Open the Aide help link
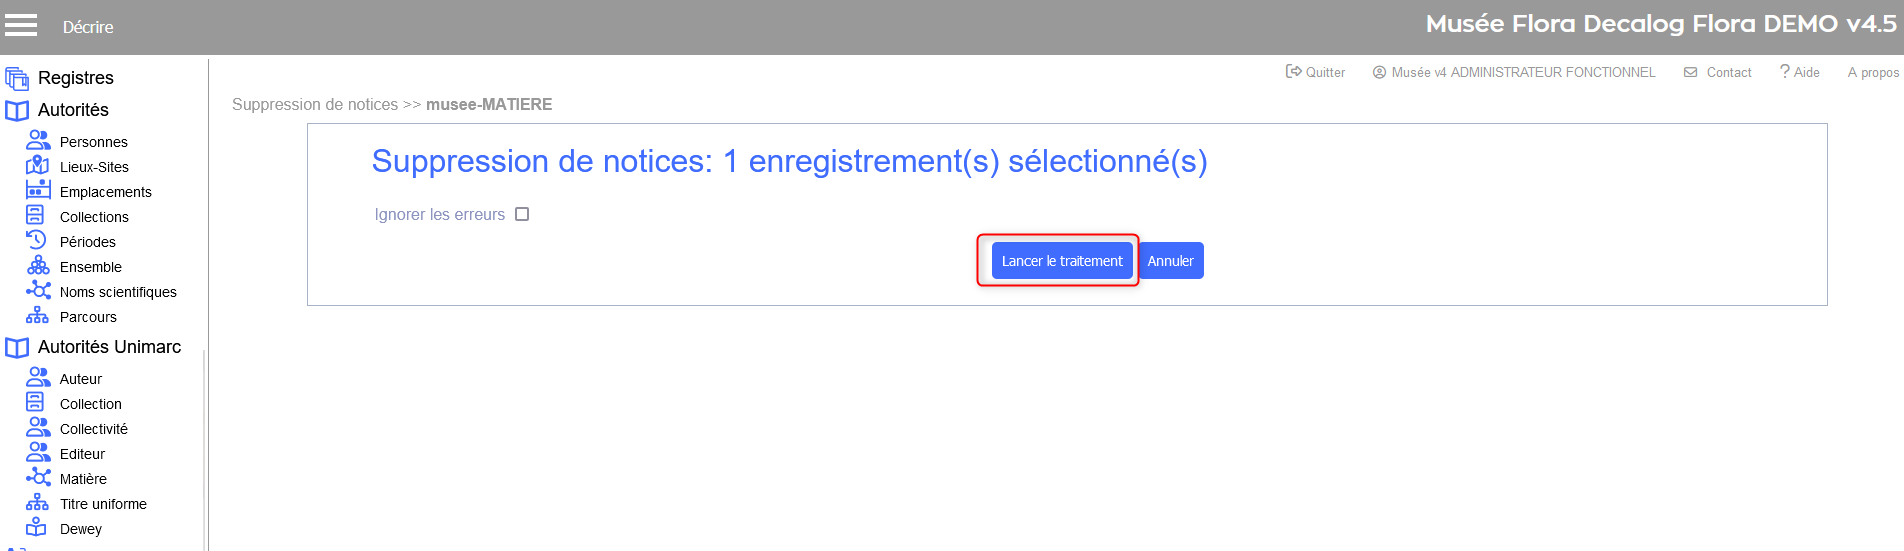Screen dimensions: 1904x551 [1800, 72]
